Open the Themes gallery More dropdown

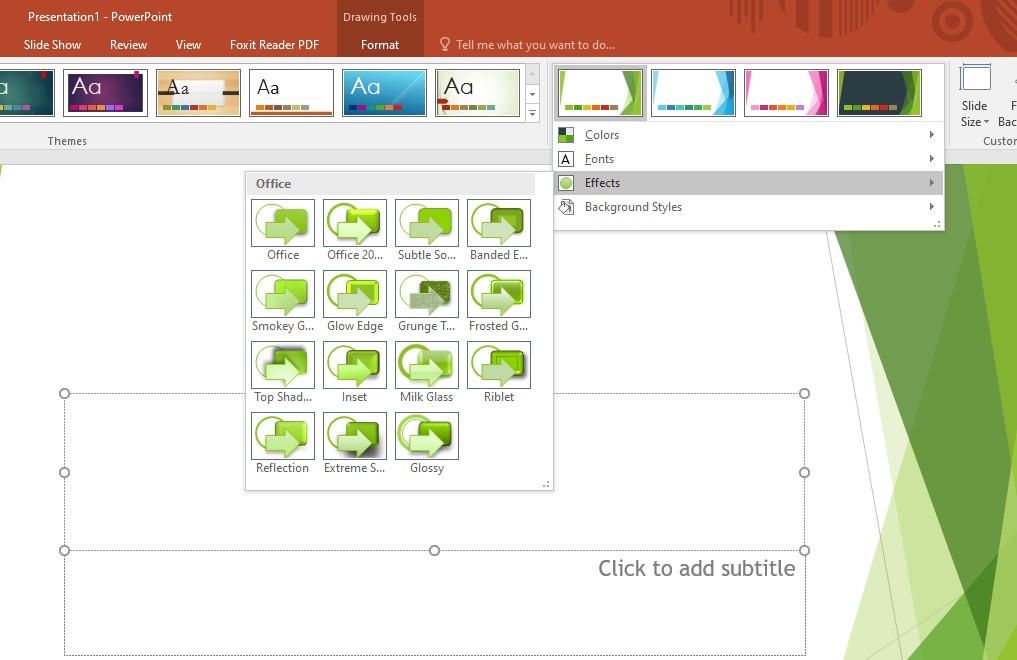click(x=531, y=113)
